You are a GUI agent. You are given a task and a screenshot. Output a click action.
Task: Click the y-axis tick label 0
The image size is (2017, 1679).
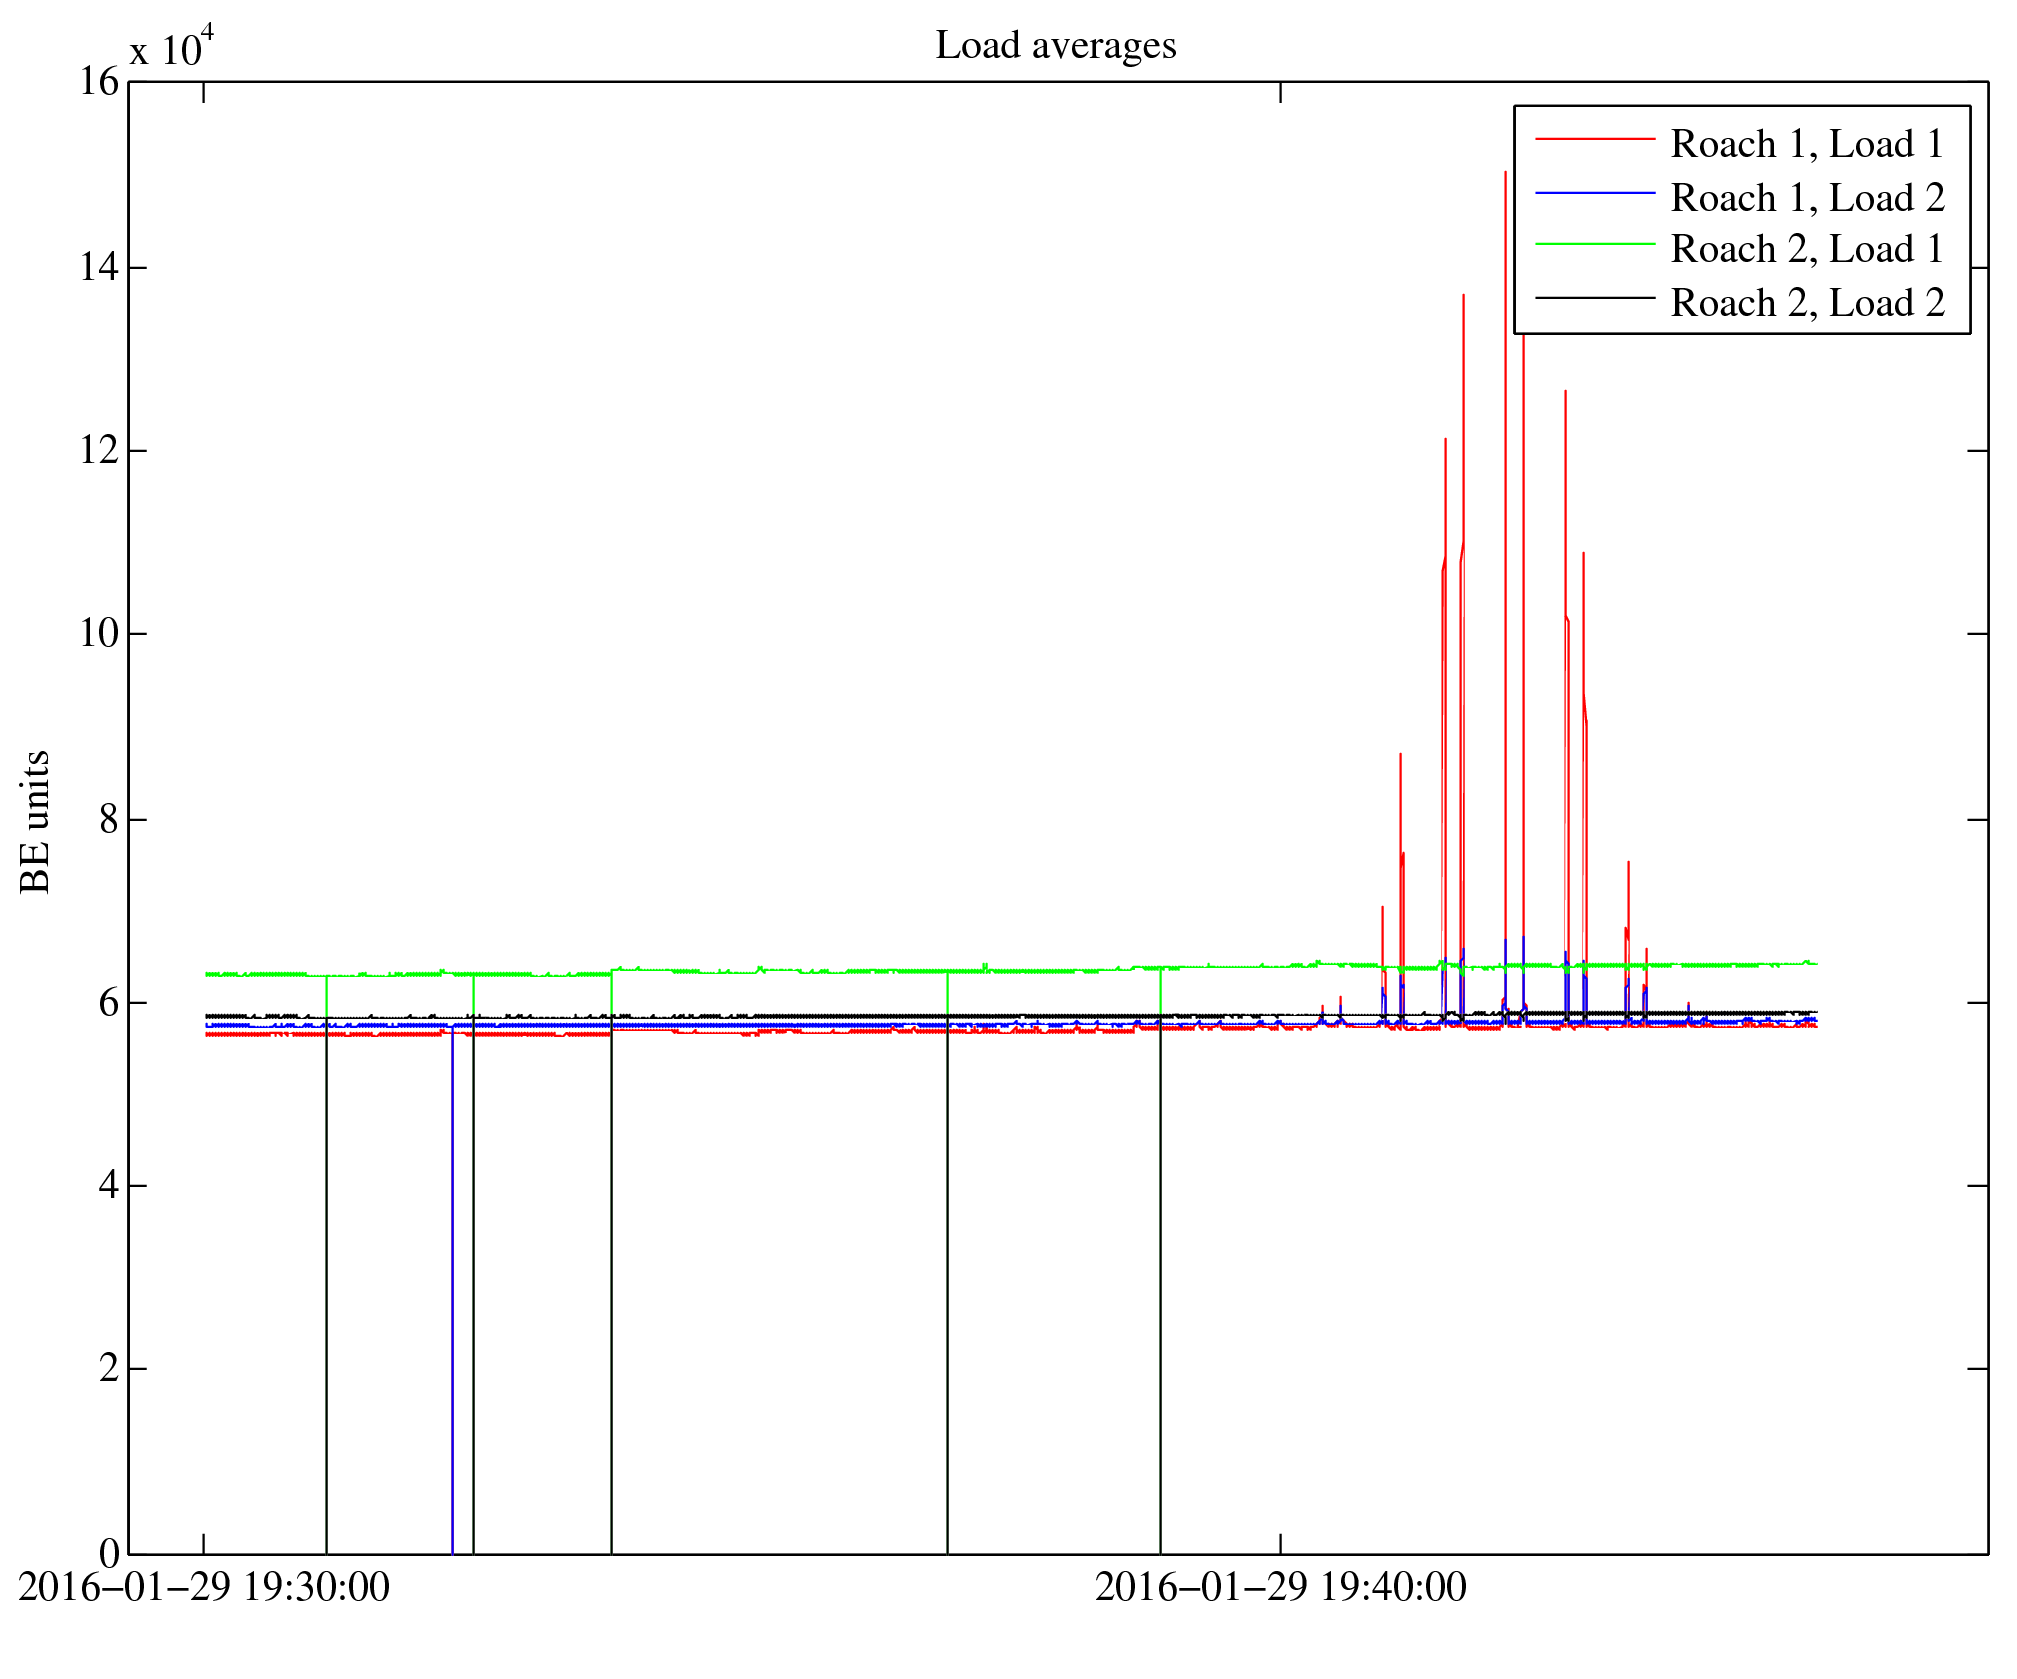click(x=109, y=1553)
